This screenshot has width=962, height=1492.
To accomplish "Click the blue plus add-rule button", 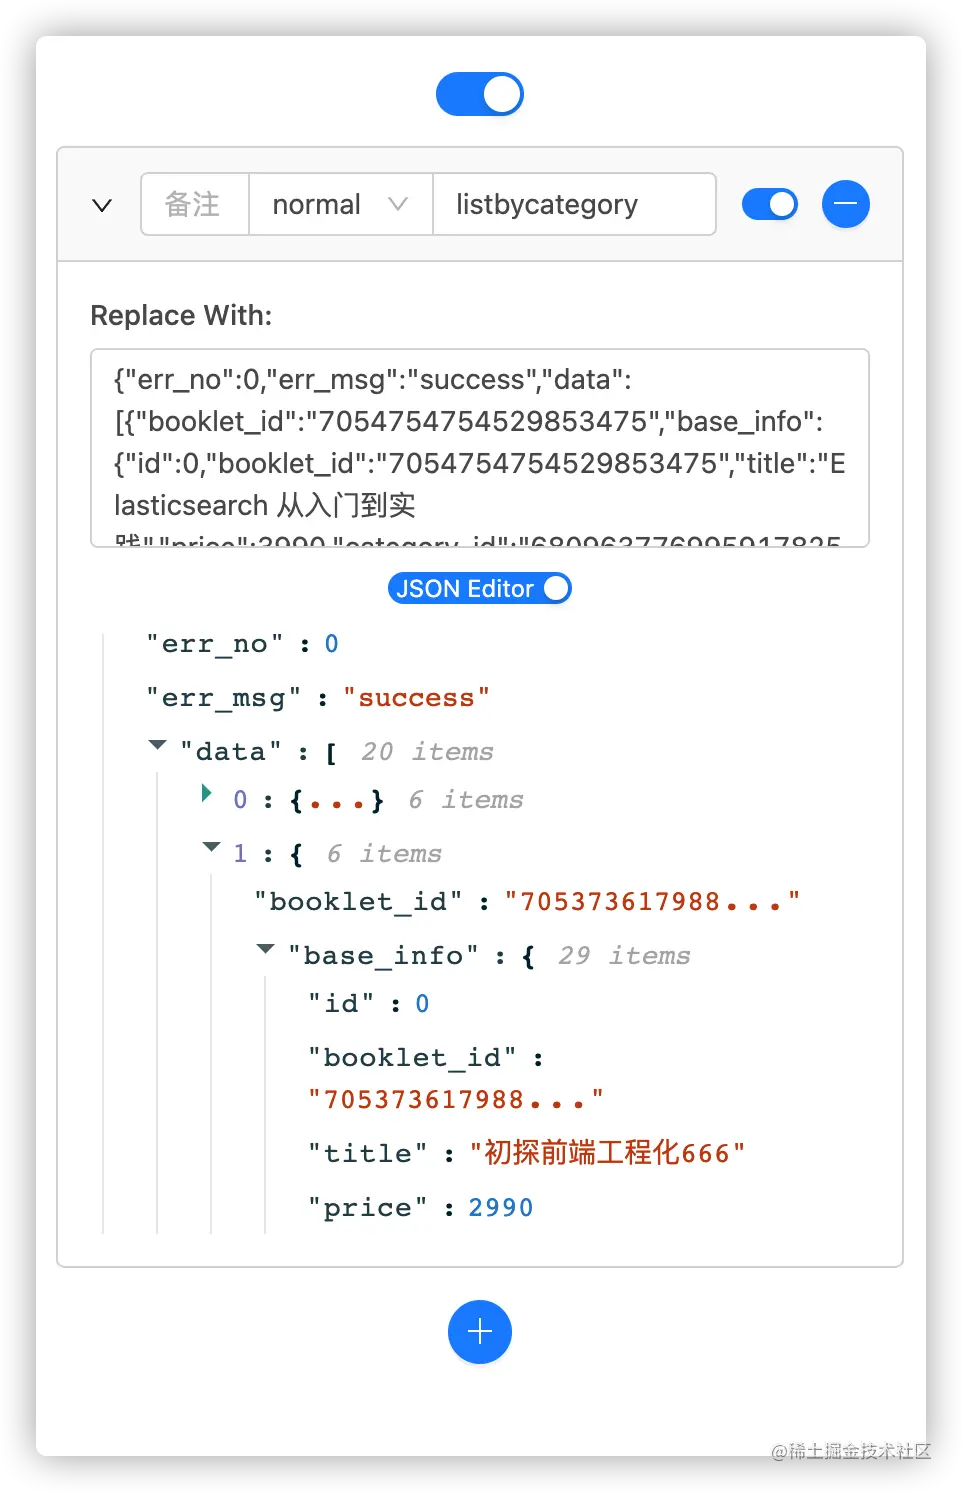I will click(x=480, y=1332).
